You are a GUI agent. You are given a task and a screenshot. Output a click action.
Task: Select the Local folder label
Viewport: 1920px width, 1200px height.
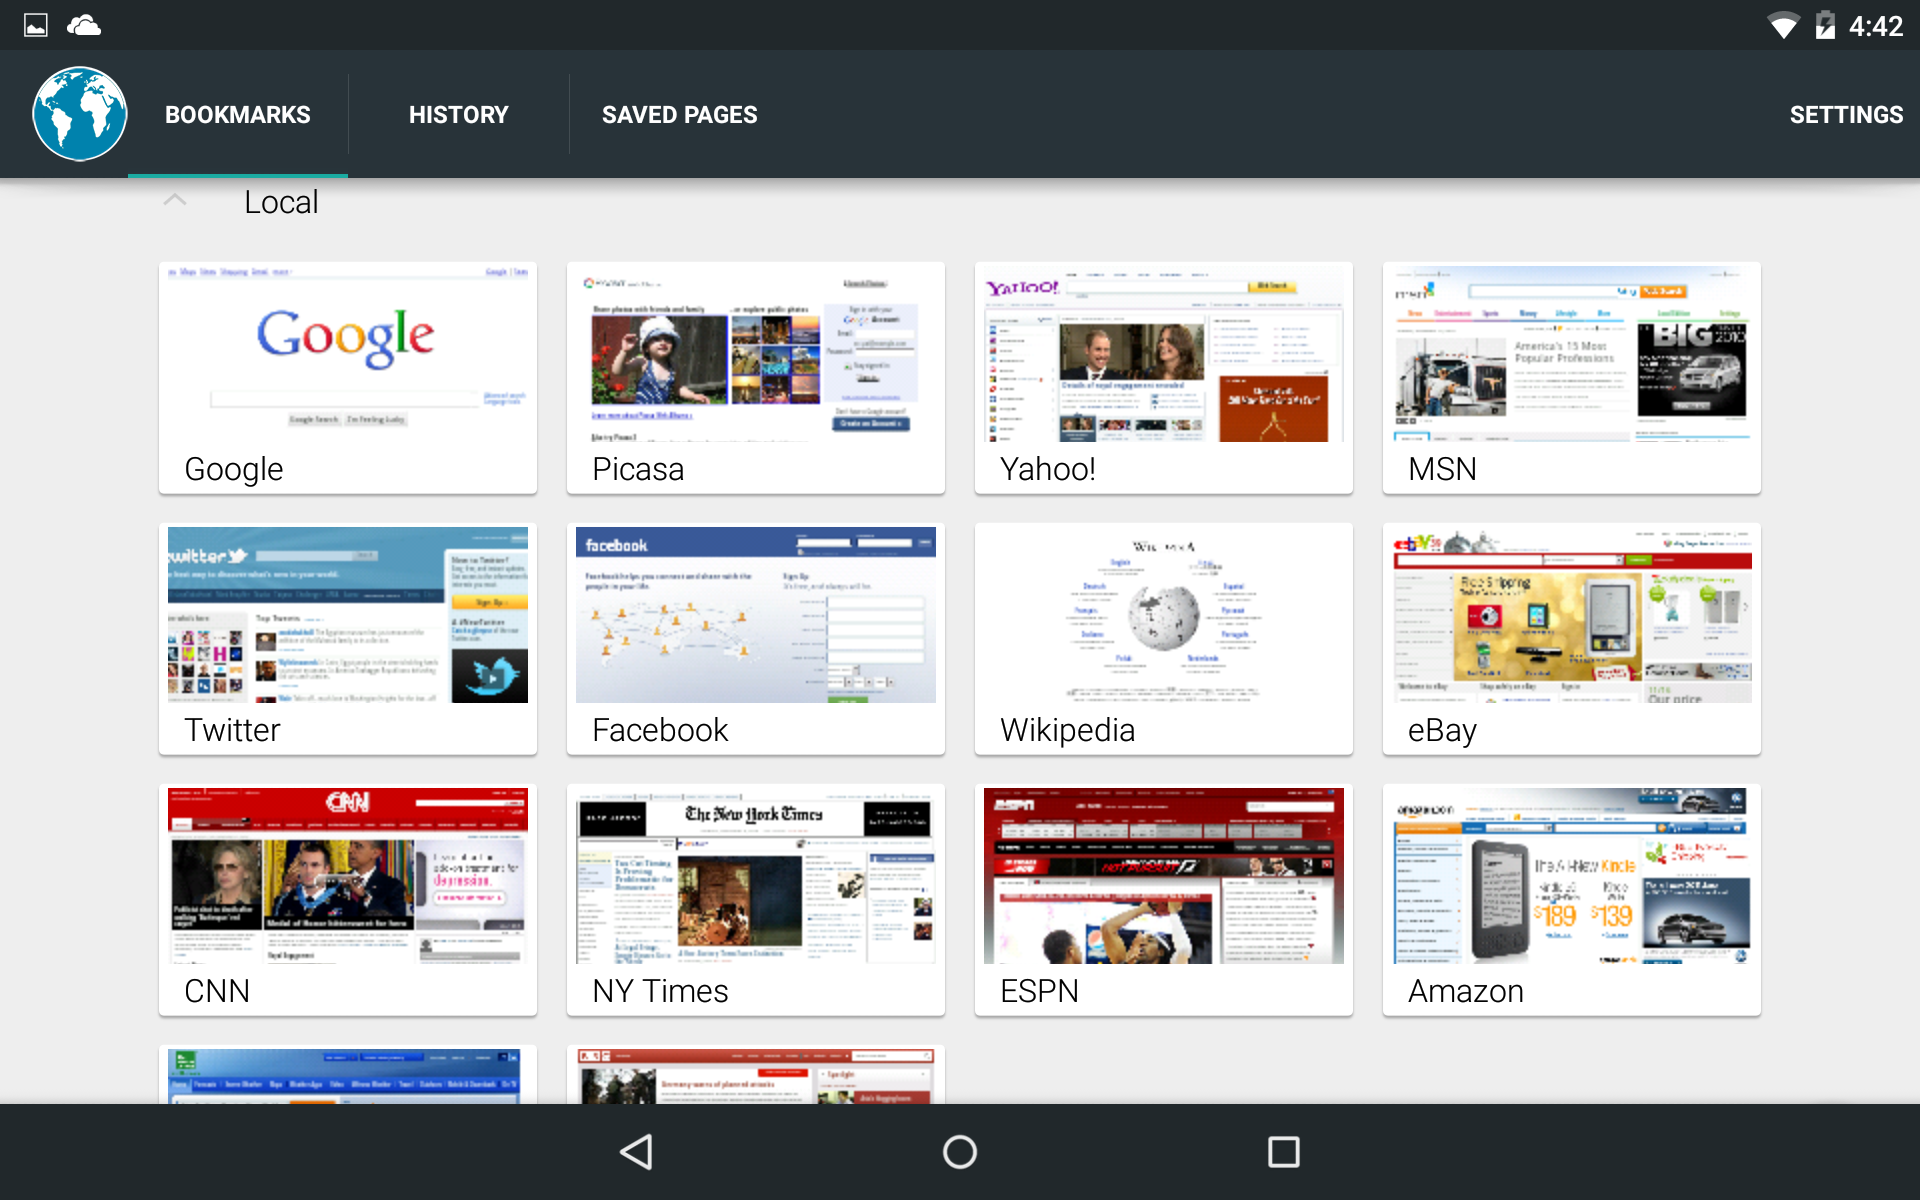tap(281, 202)
